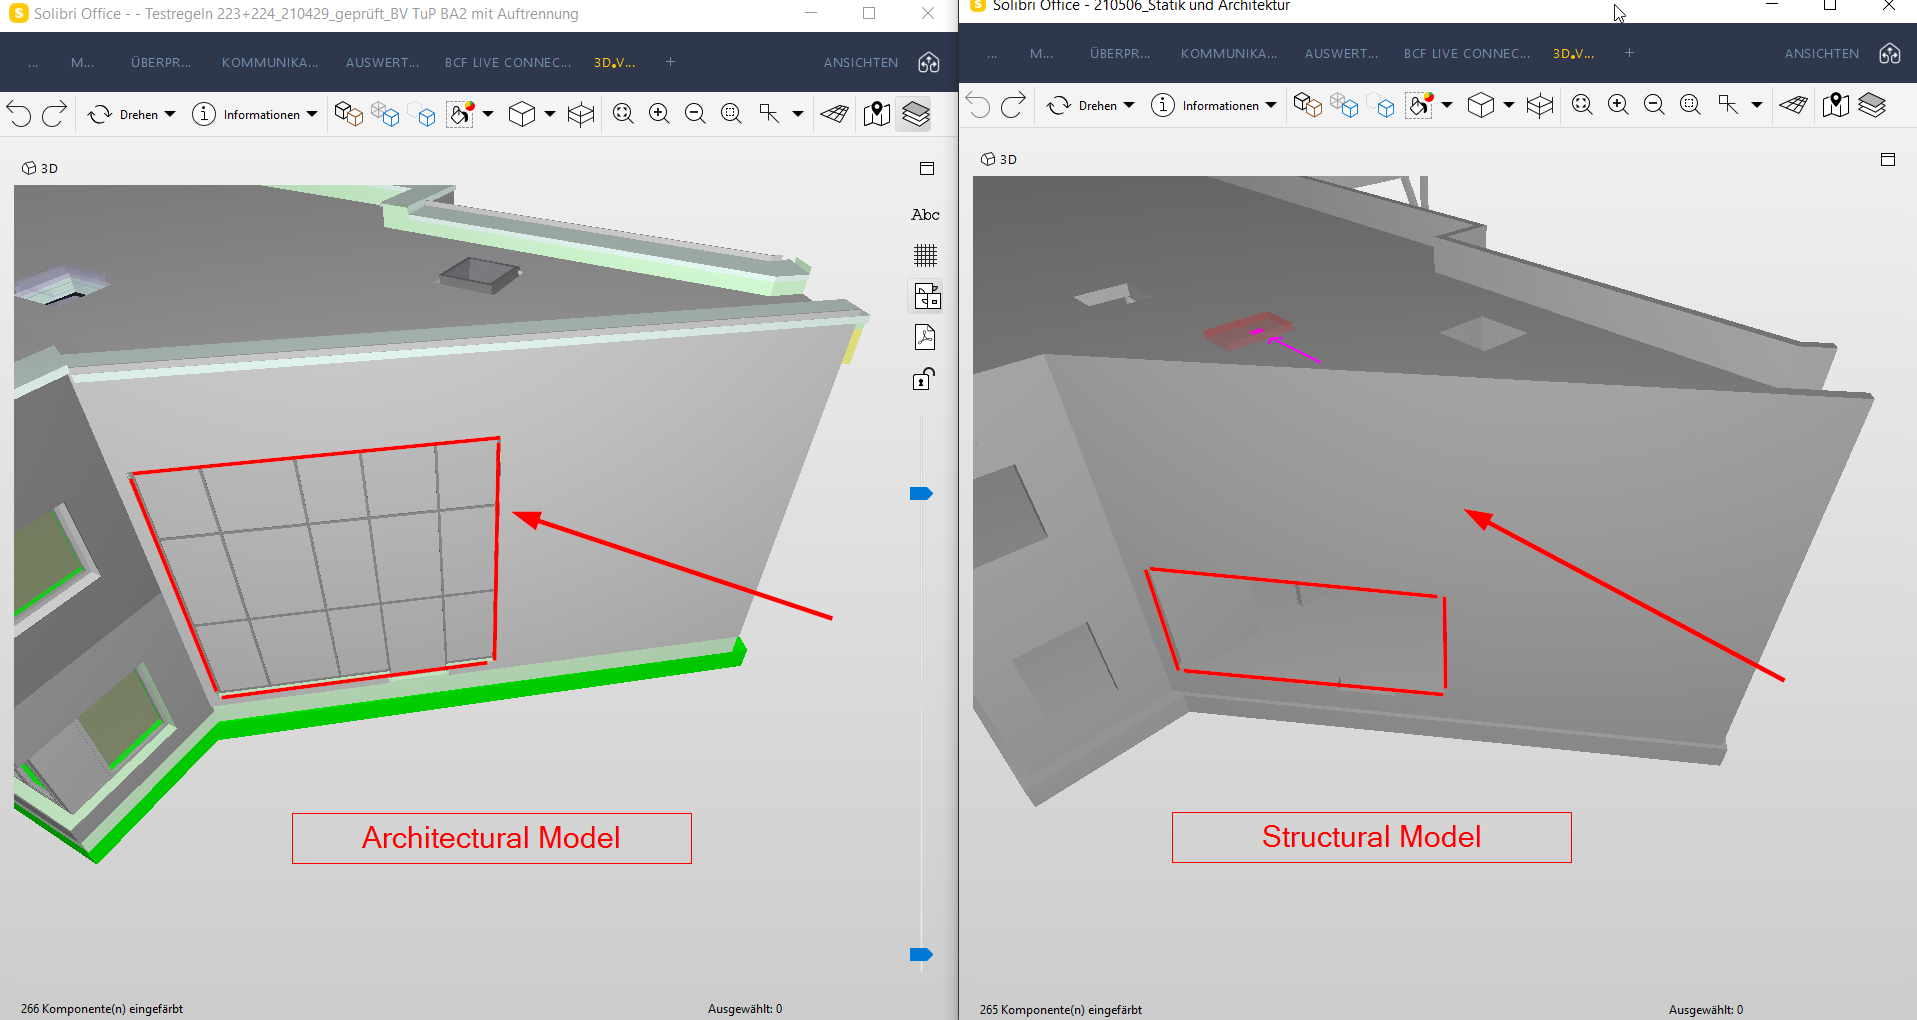Image resolution: width=1917 pixels, height=1020 pixels.
Task: Toggle grid display icon in left 3D view
Action: pyautogui.click(x=926, y=255)
